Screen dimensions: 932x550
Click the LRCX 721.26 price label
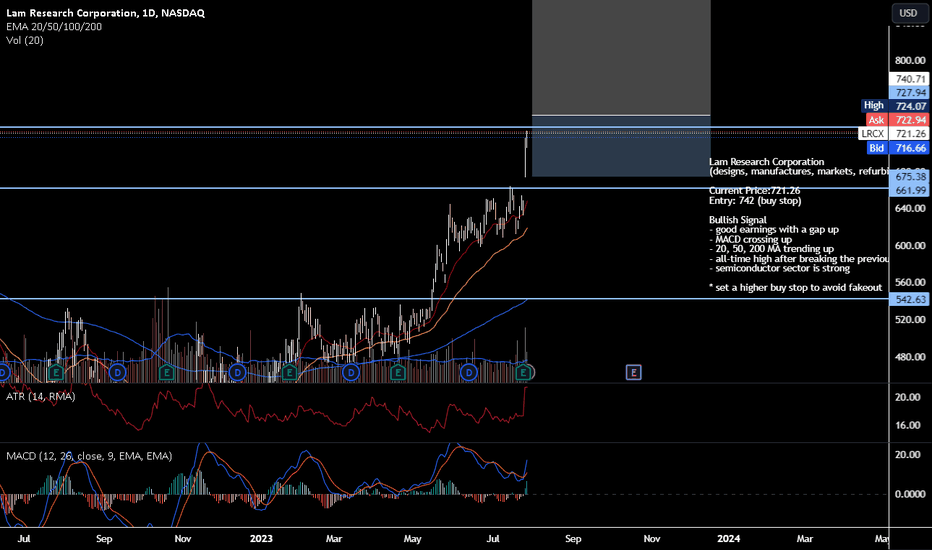click(894, 134)
